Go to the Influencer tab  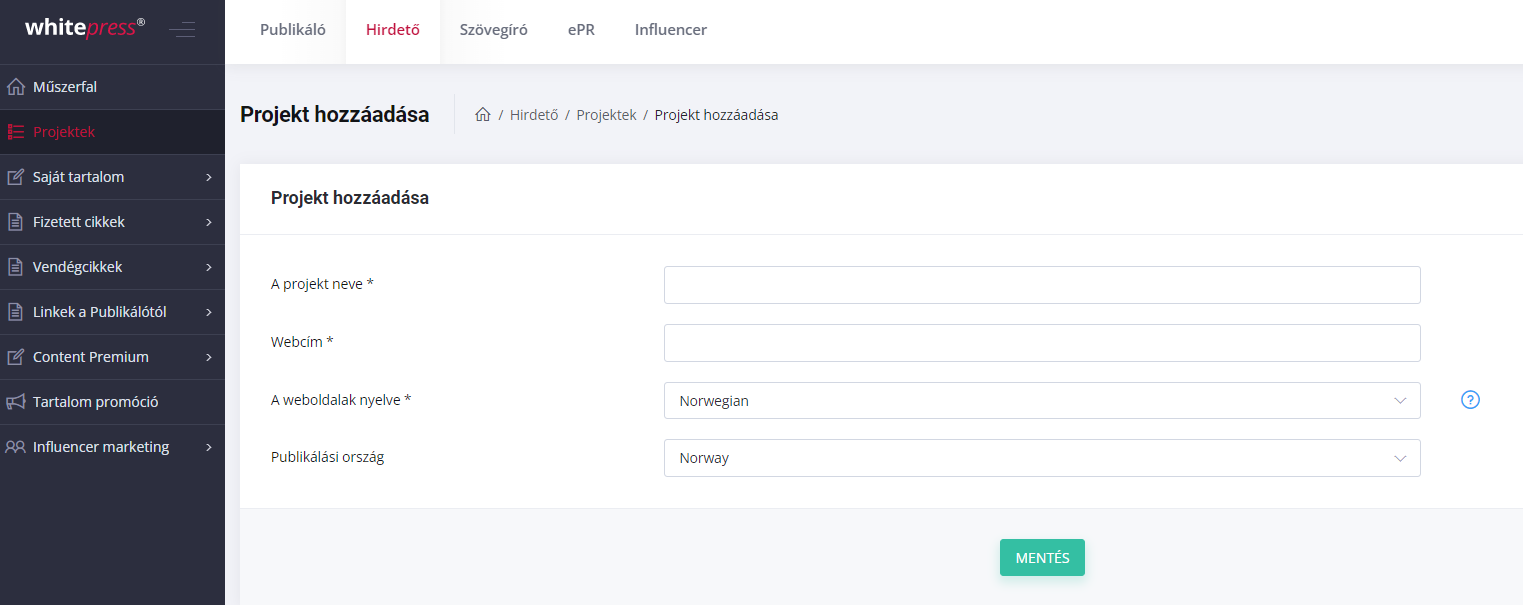tap(671, 30)
